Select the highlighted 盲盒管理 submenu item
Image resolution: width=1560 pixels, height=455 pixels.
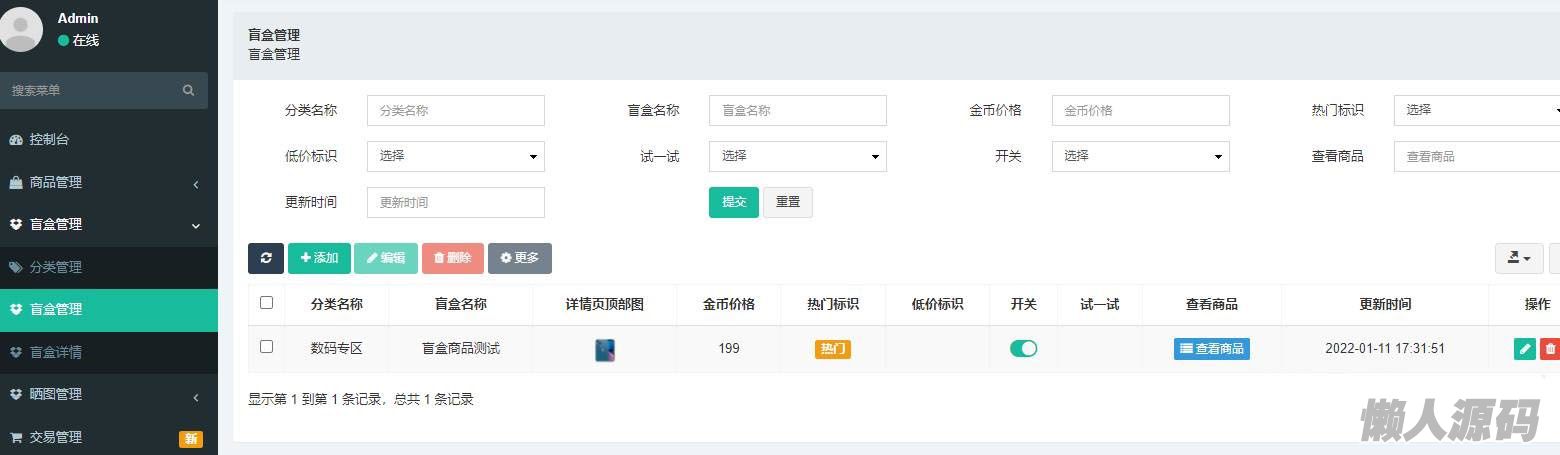click(x=109, y=310)
